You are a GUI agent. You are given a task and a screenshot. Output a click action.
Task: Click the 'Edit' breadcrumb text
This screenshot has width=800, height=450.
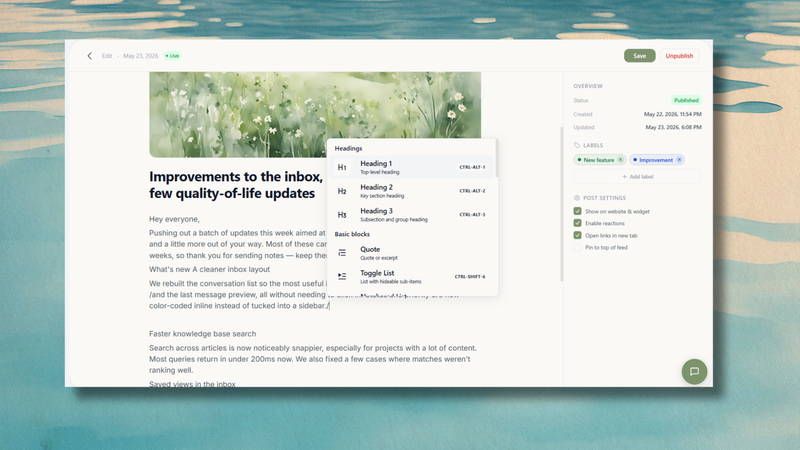(107, 56)
